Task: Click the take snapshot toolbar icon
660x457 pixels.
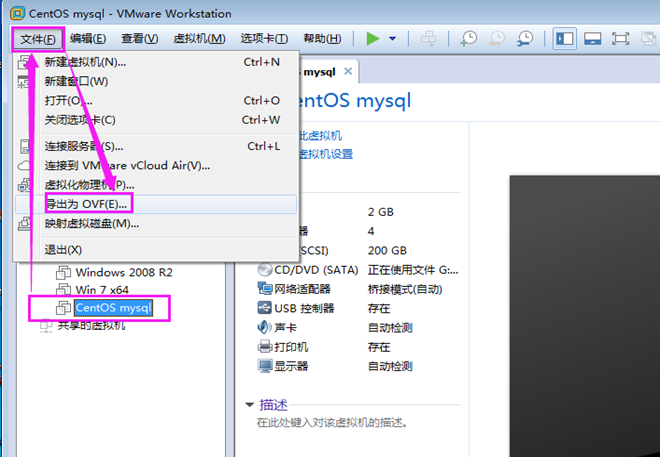Action: (468, 39)
